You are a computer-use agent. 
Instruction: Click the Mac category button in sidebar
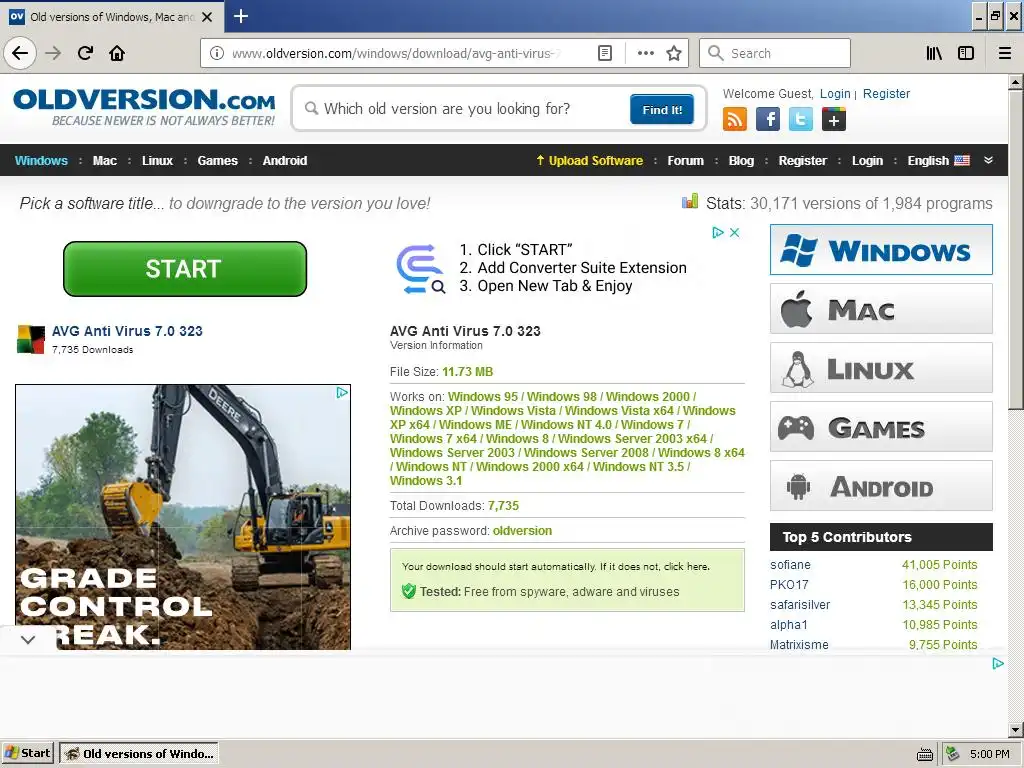click(x=881, y=309)
